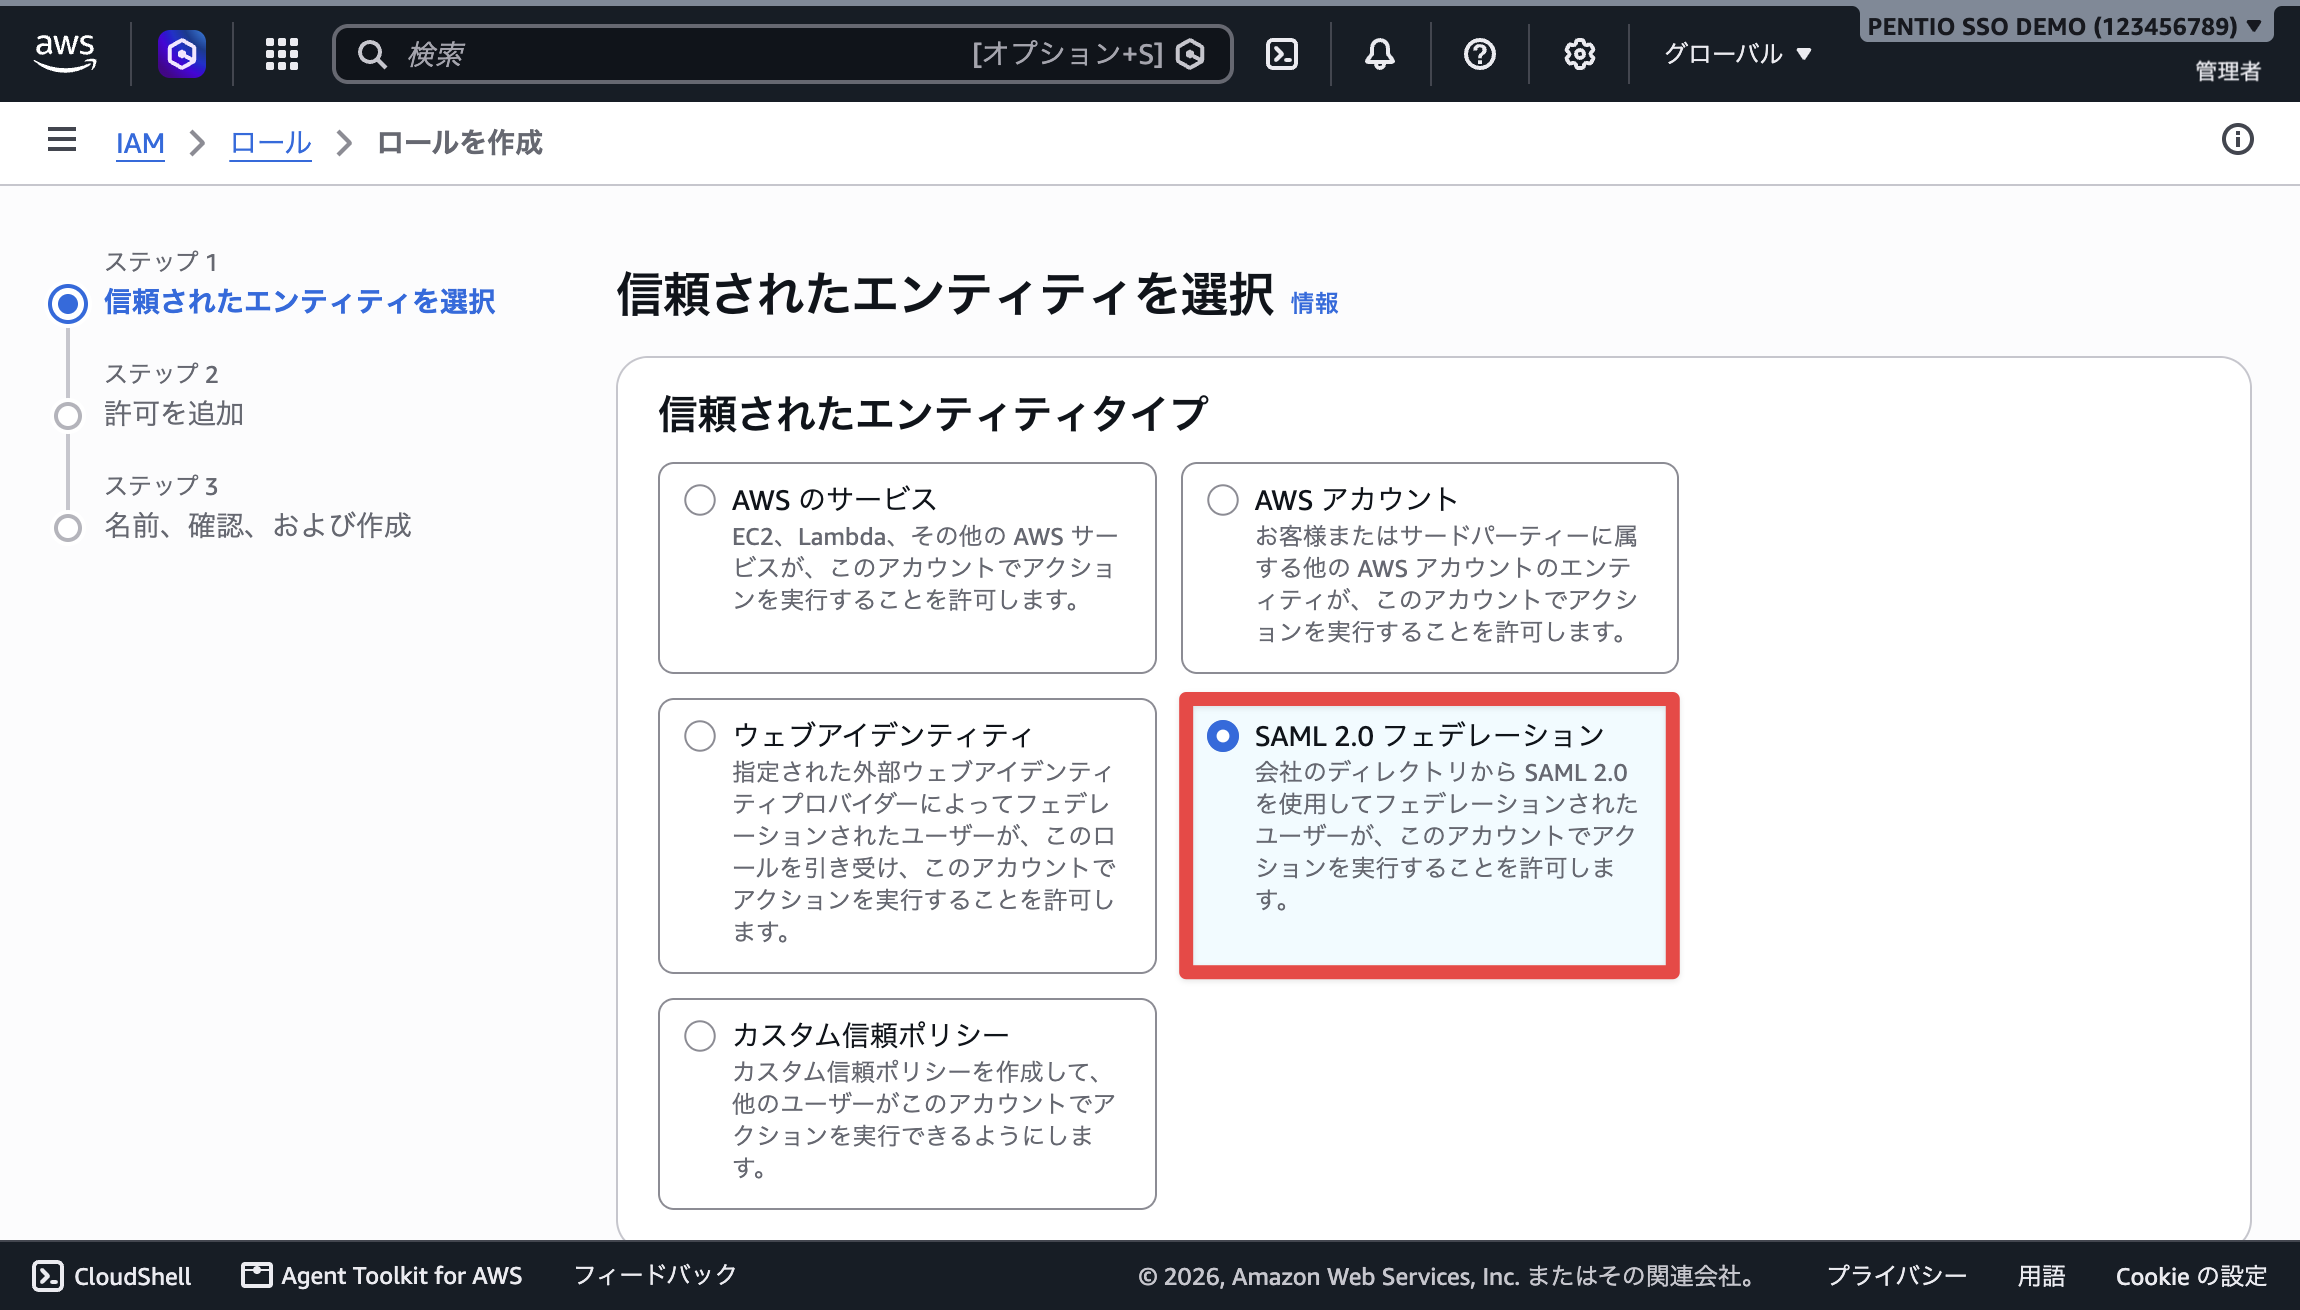Click step 1 信頼されたエンティティを選択
Screen dimensions: 2300x1310
[300, 302]
